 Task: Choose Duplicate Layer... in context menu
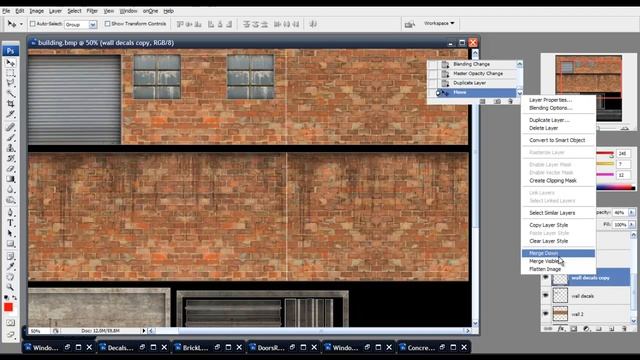[558, 120]
